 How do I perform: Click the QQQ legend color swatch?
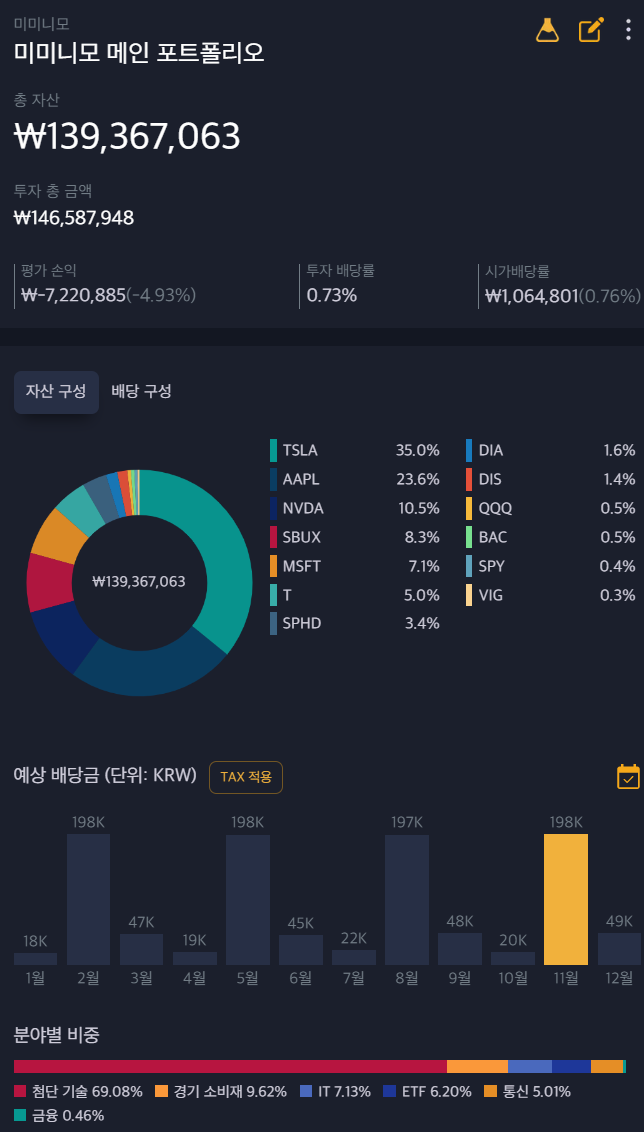click(469, 508)
